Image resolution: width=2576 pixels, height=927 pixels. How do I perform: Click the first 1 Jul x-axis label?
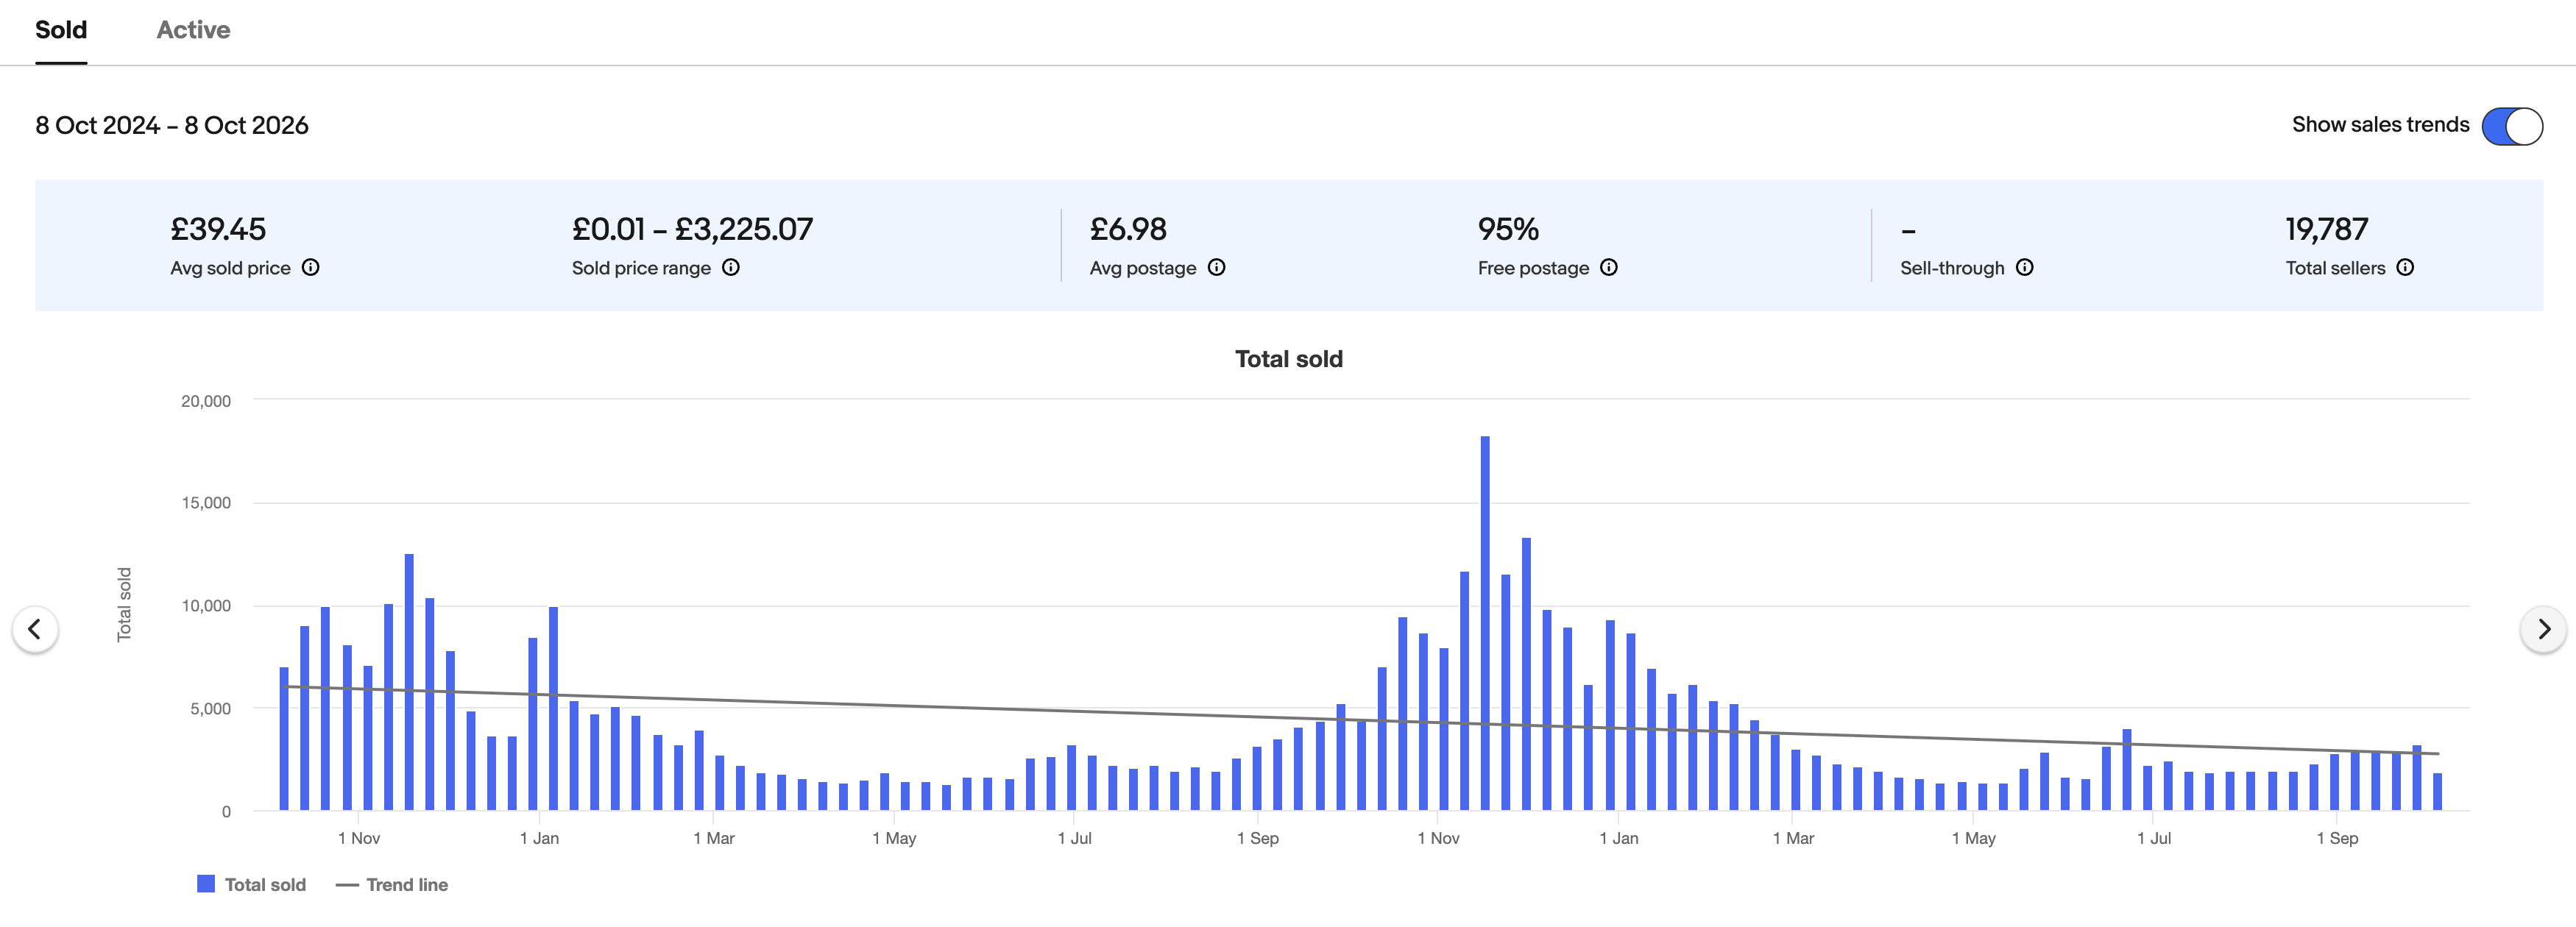click(1075, 838)
